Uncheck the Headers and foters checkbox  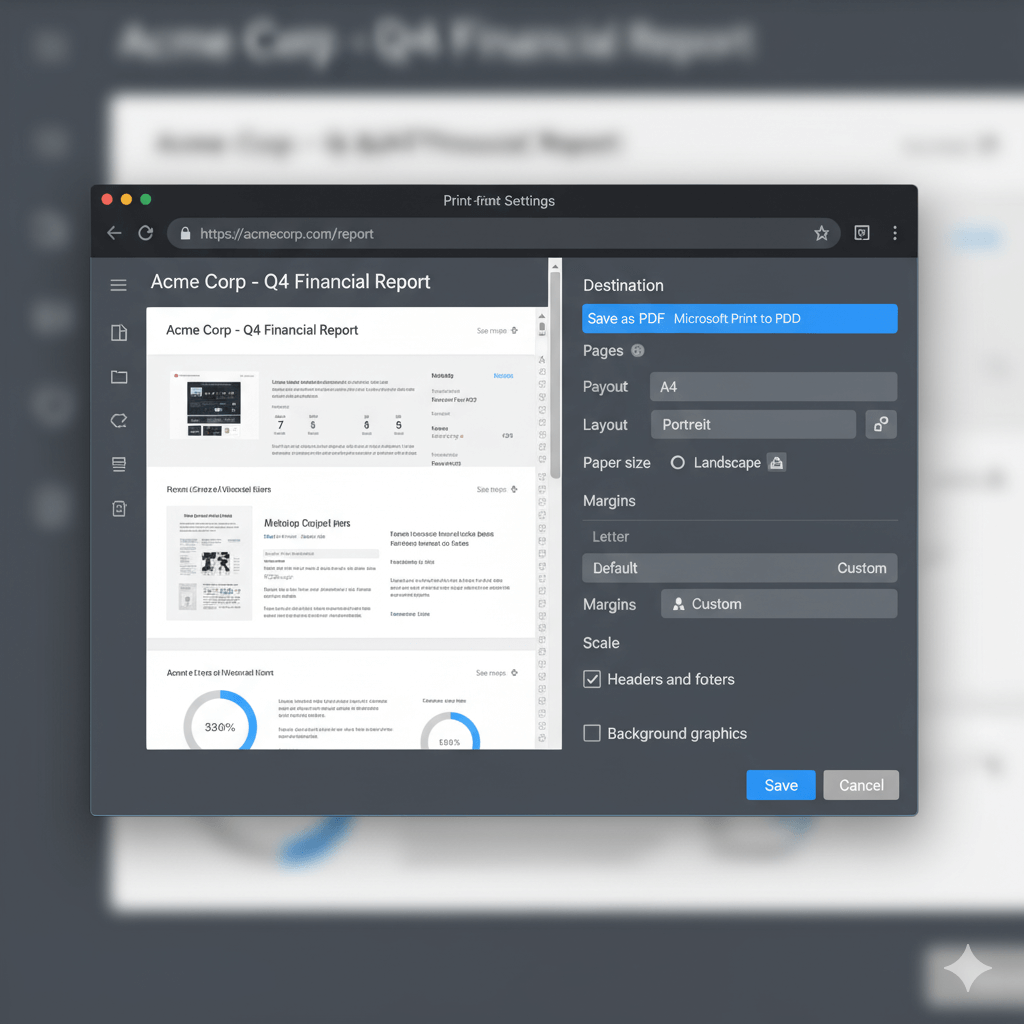592,679
